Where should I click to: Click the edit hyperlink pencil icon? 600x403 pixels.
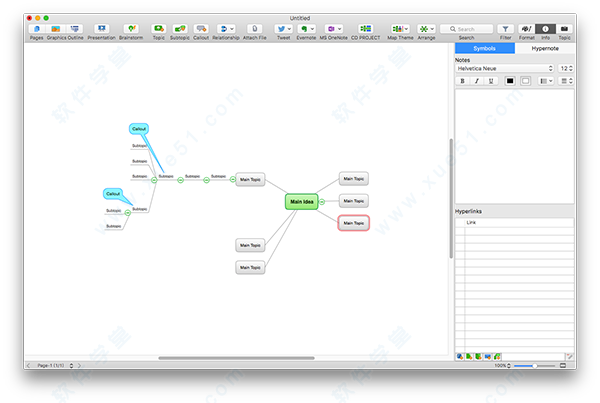[x=569, y=357]
